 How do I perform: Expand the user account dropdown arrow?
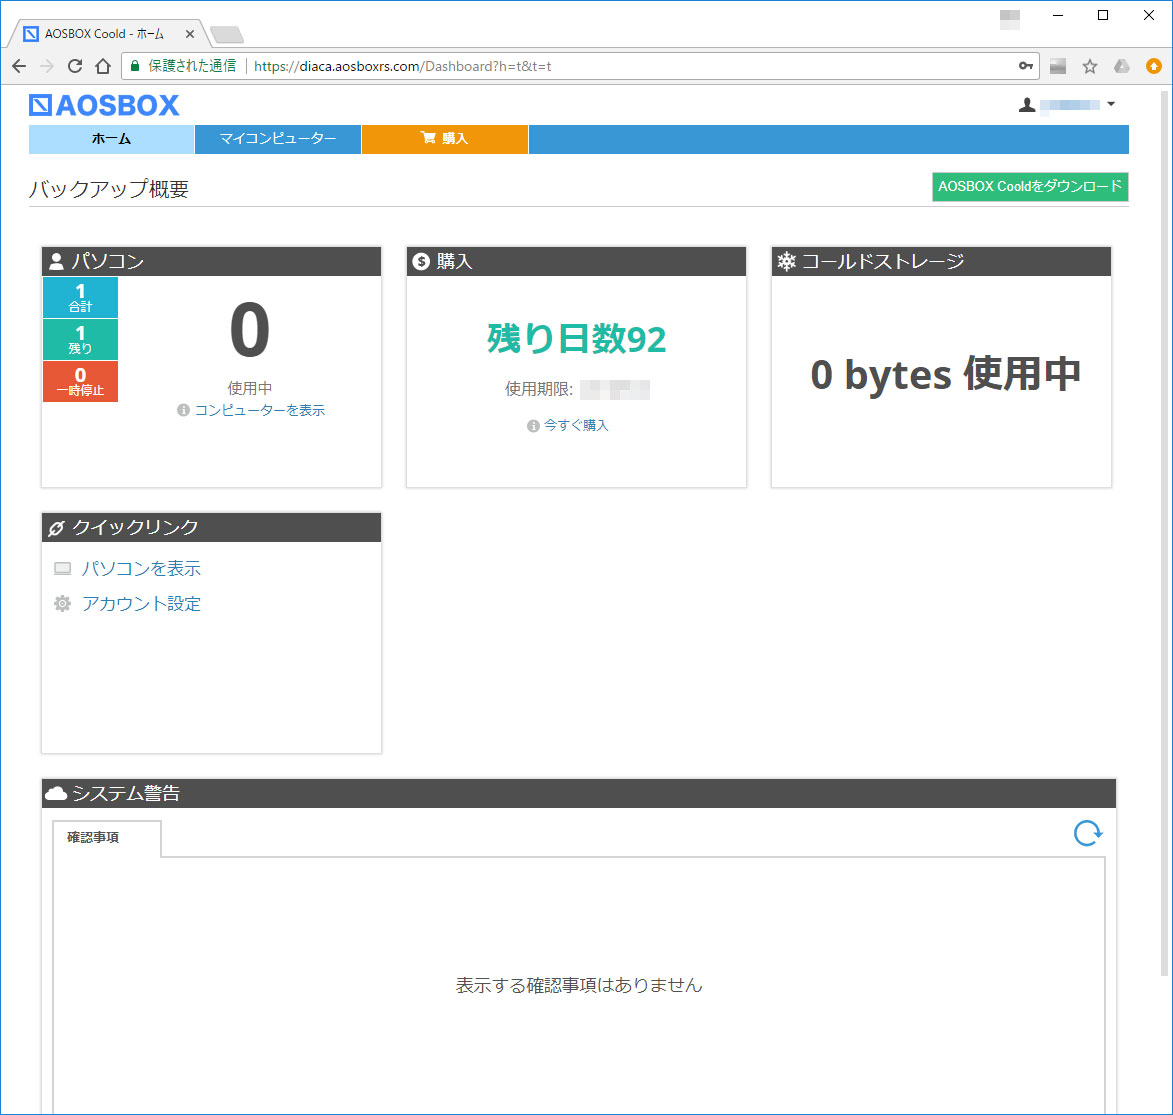click(1111, 104)
